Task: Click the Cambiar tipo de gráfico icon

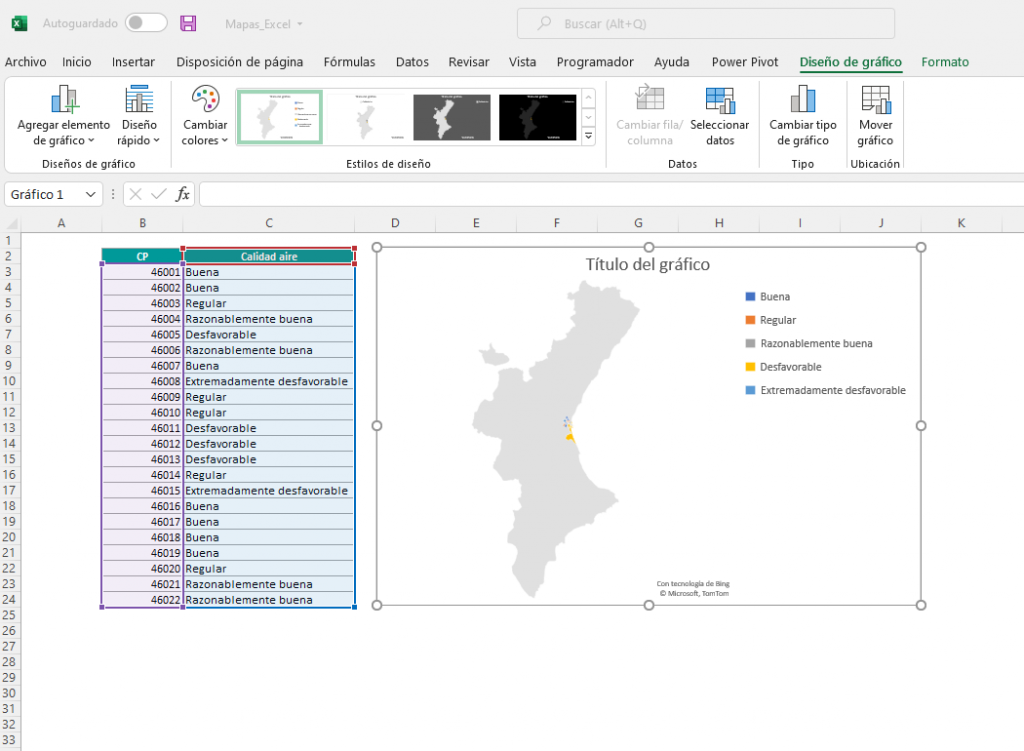Action: click(802, 99)
